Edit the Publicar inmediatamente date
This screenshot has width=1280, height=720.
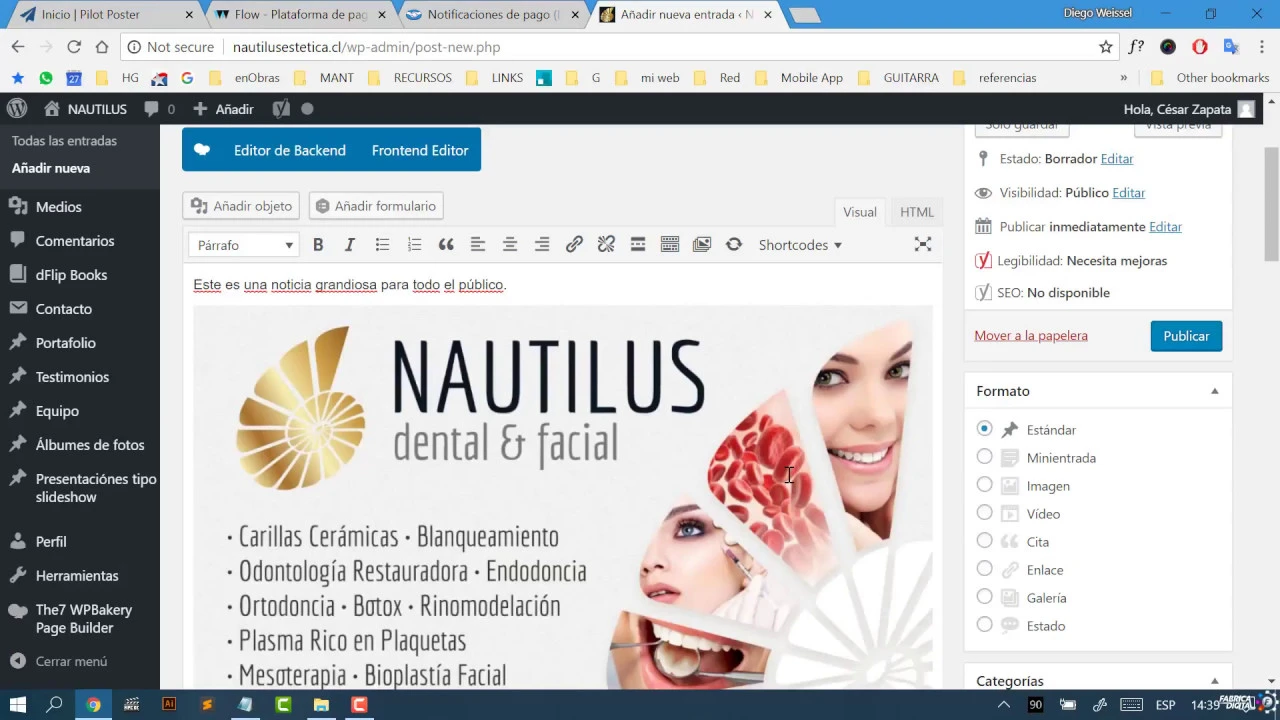(1165, 227)
